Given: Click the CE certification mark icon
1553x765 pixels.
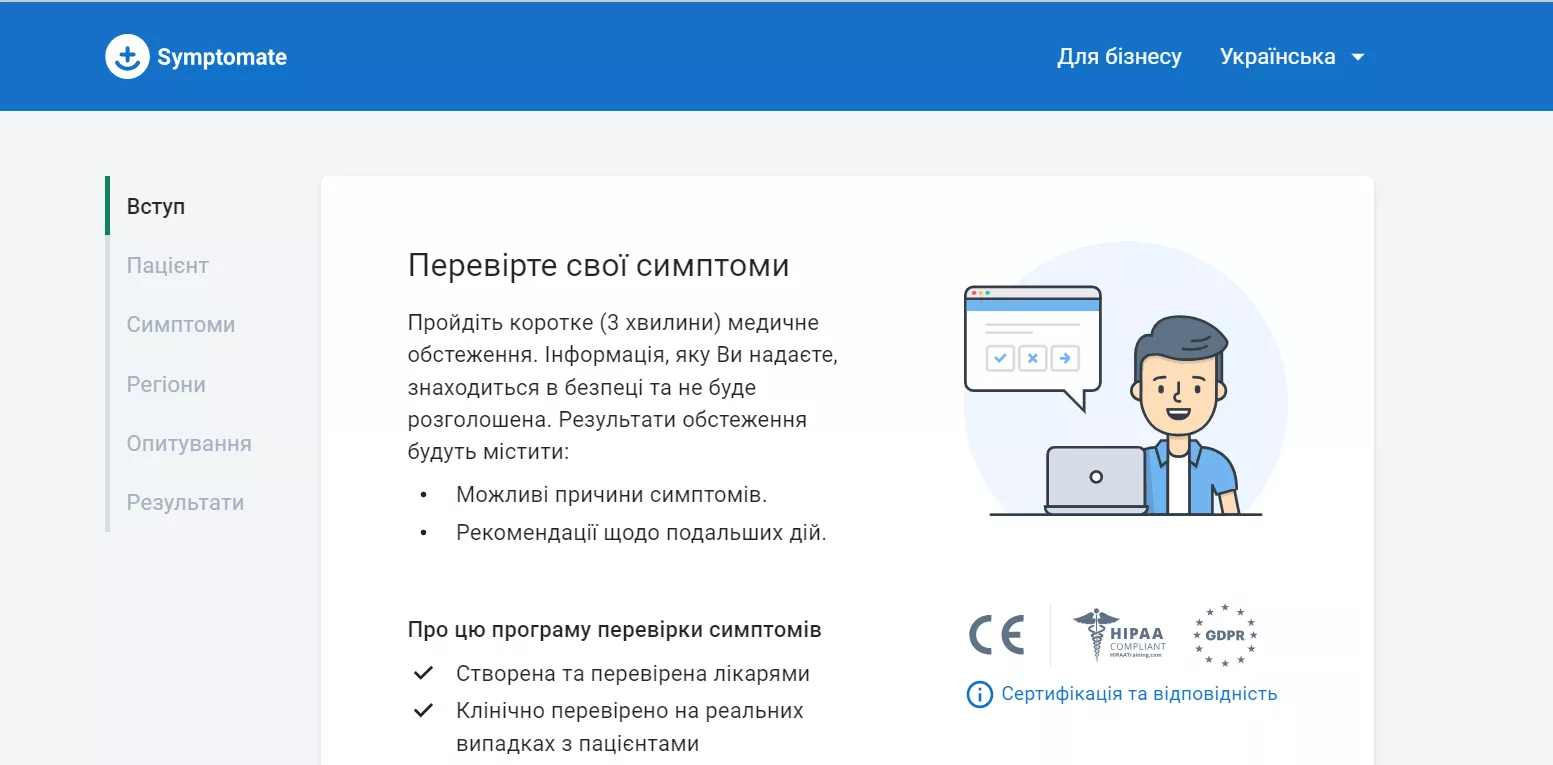Looking at the screenshot, I should pyautogui.click(x=996, y=635).
